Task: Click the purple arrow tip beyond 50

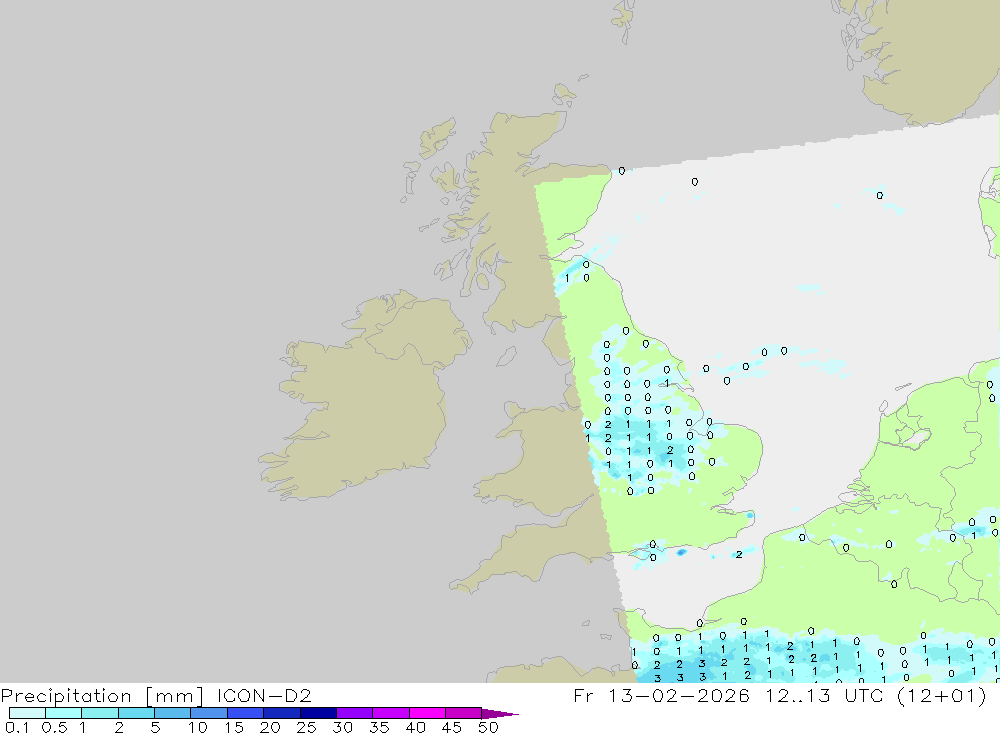Action: click(500, 713)
